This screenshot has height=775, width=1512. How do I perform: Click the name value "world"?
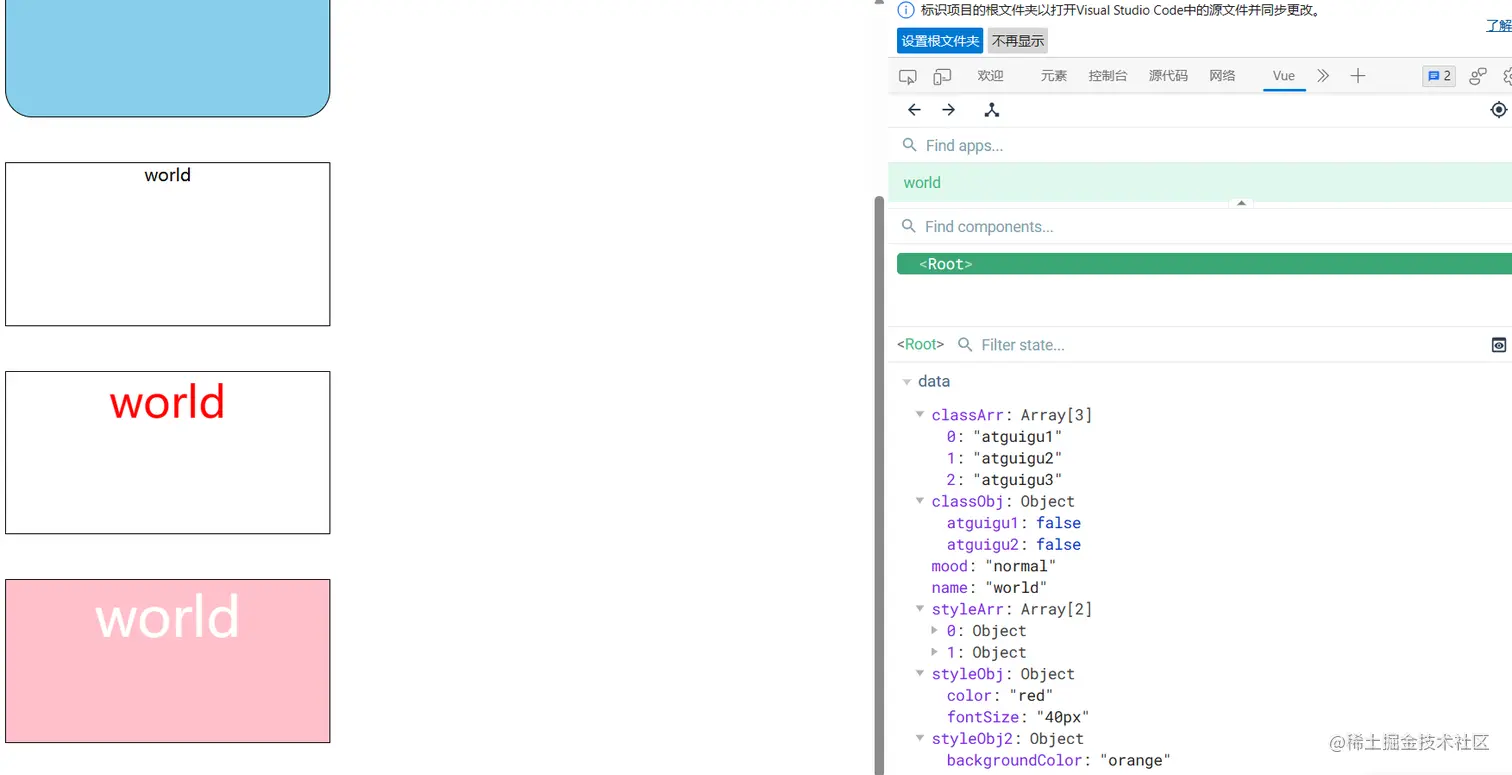(x=1016, y=588)
